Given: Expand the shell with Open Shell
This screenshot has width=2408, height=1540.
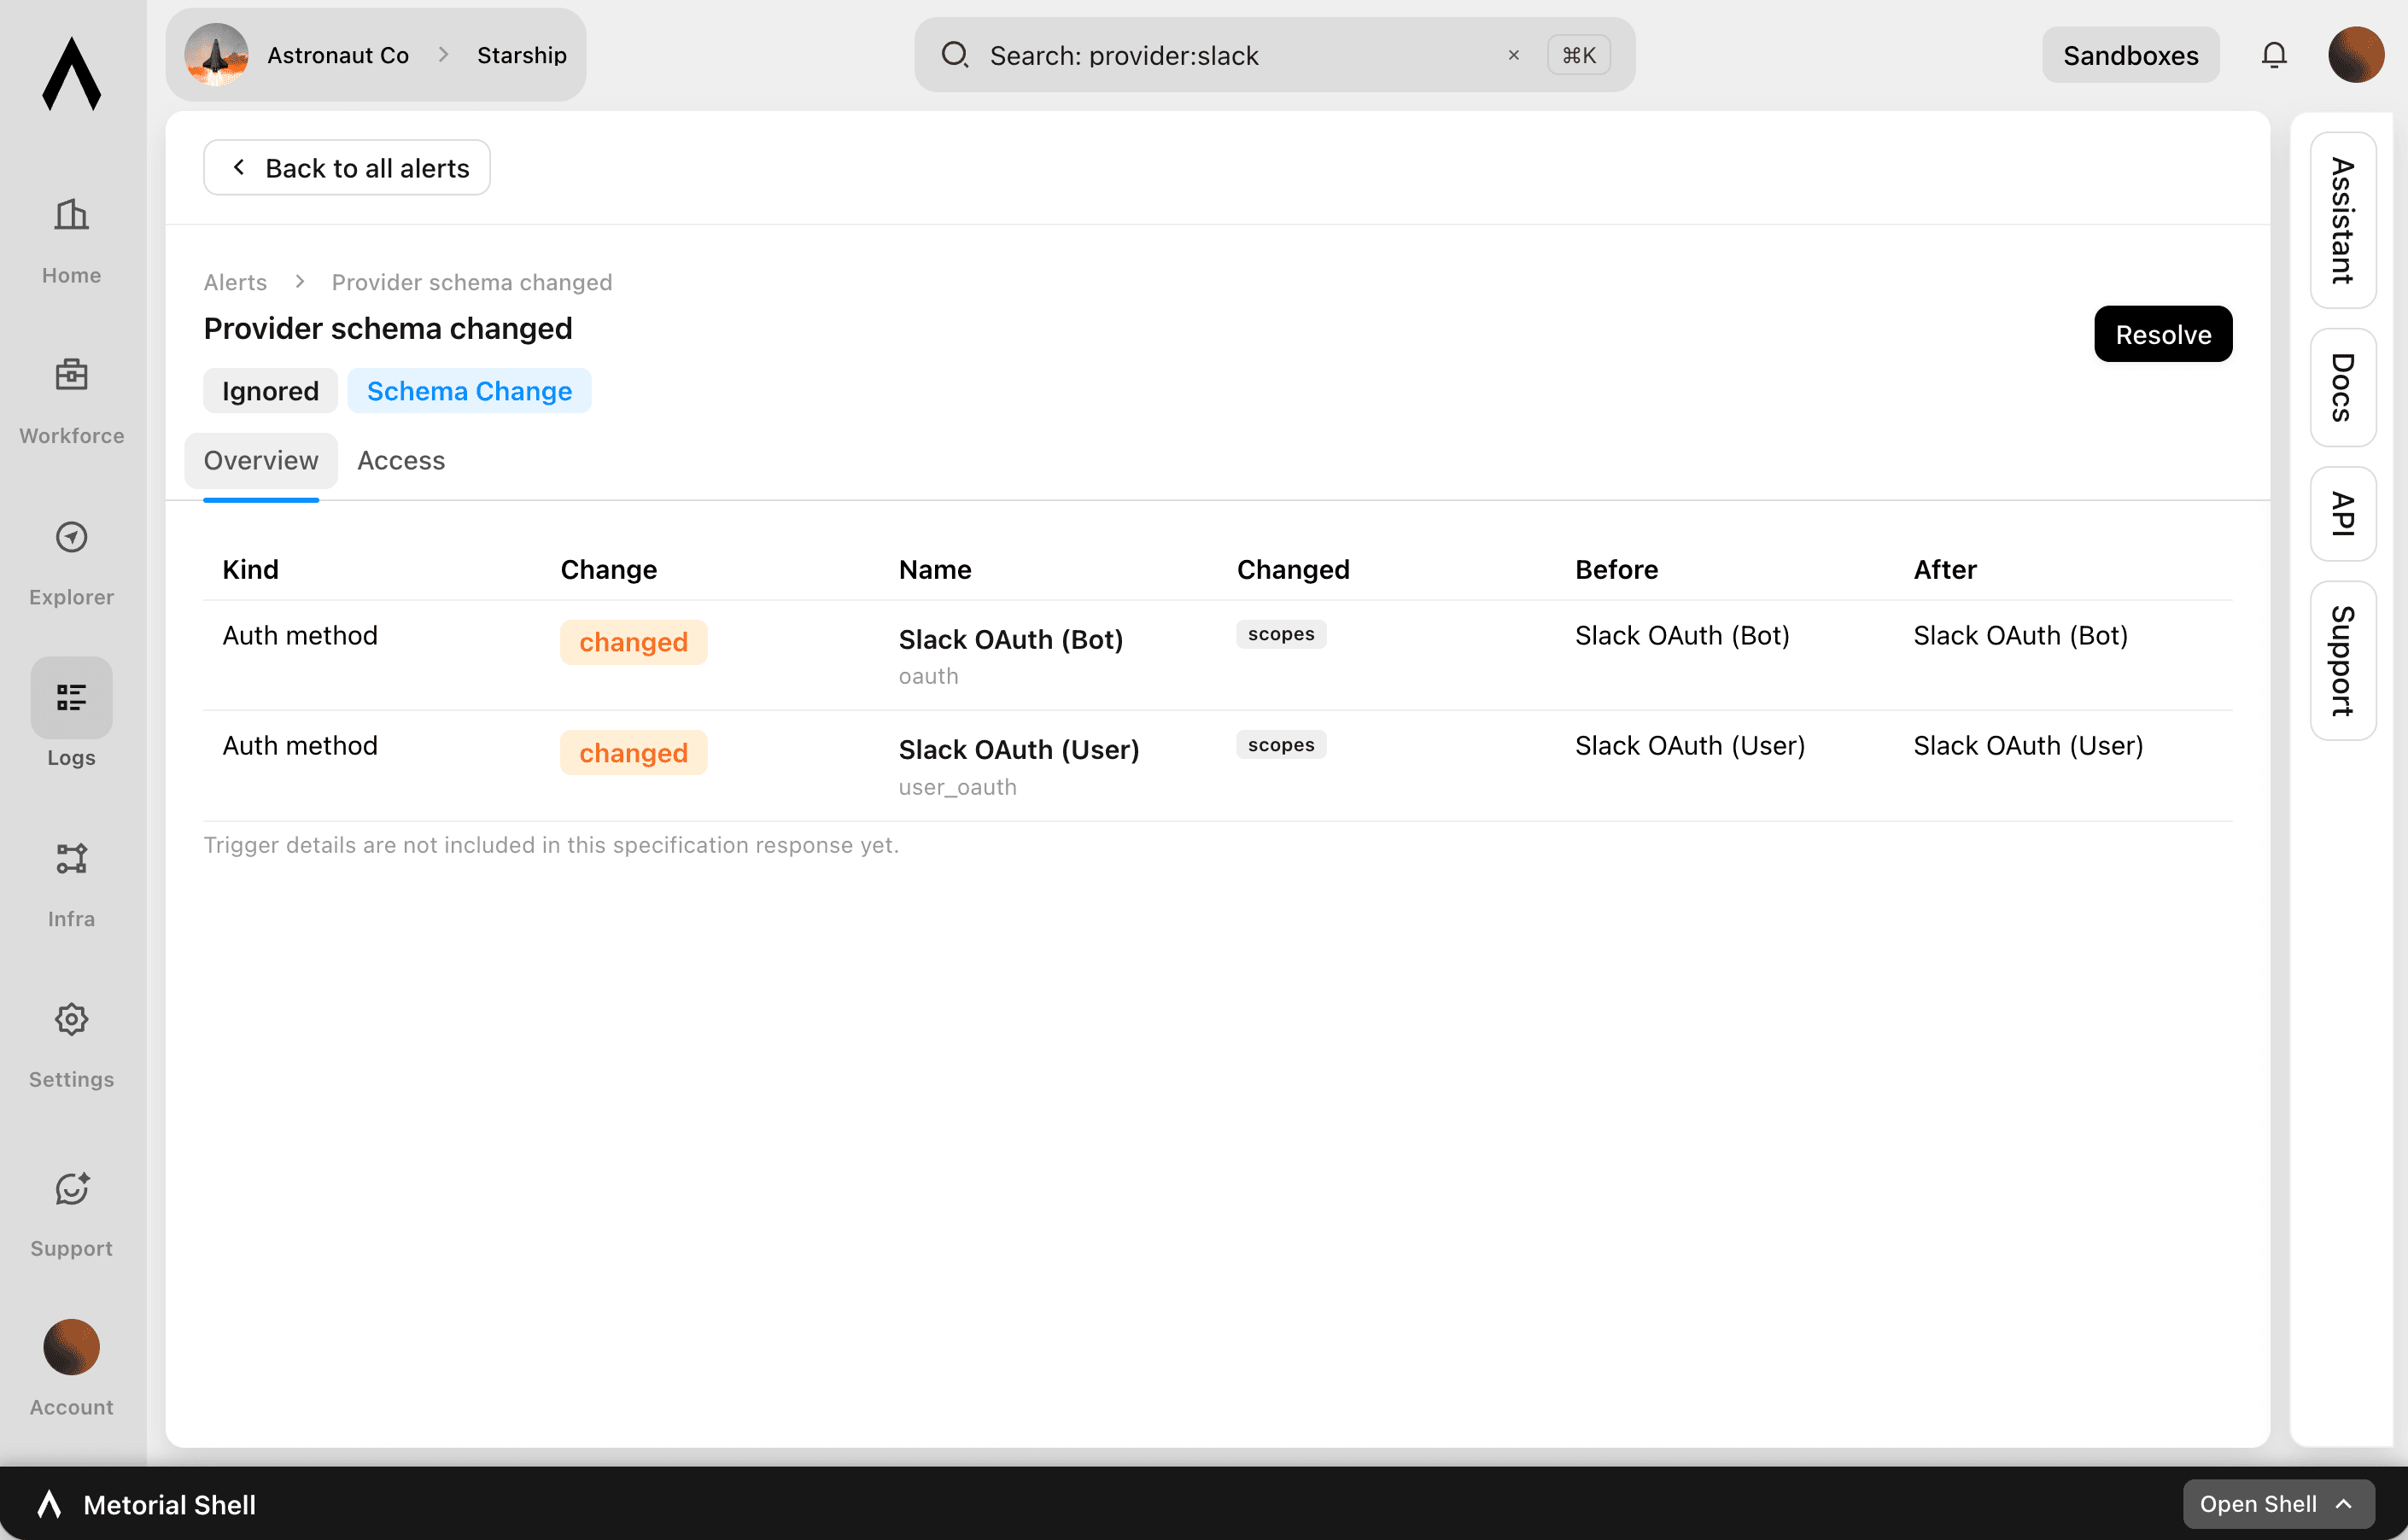Looking at the screenshot, I should pos(2278,1504).
